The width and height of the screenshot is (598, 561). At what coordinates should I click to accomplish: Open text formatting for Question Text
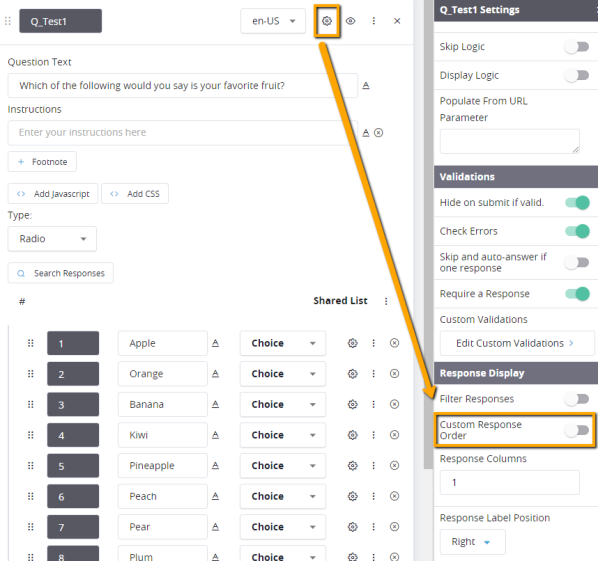click(x=366, y=85)
